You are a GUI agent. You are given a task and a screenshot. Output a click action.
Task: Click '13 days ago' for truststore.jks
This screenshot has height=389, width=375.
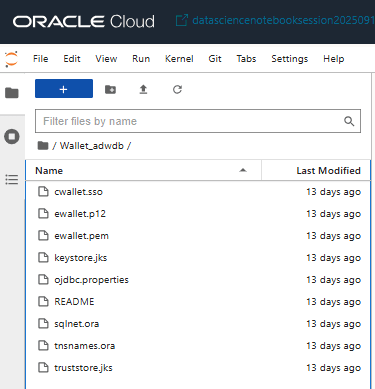[334, 368]
